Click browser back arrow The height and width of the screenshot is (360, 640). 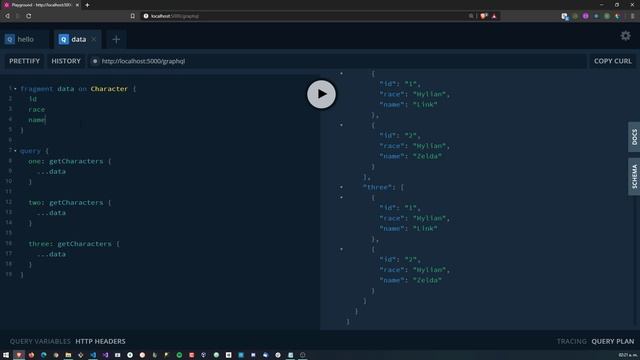point(7,16)
